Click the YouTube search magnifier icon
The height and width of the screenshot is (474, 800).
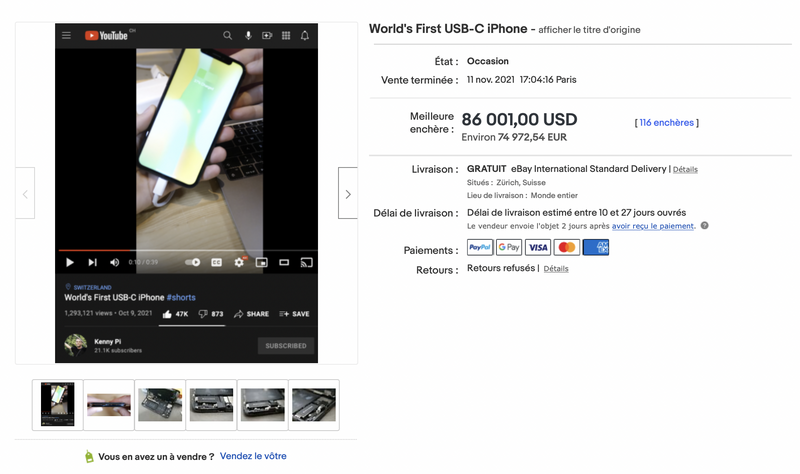tap(228, 35)
